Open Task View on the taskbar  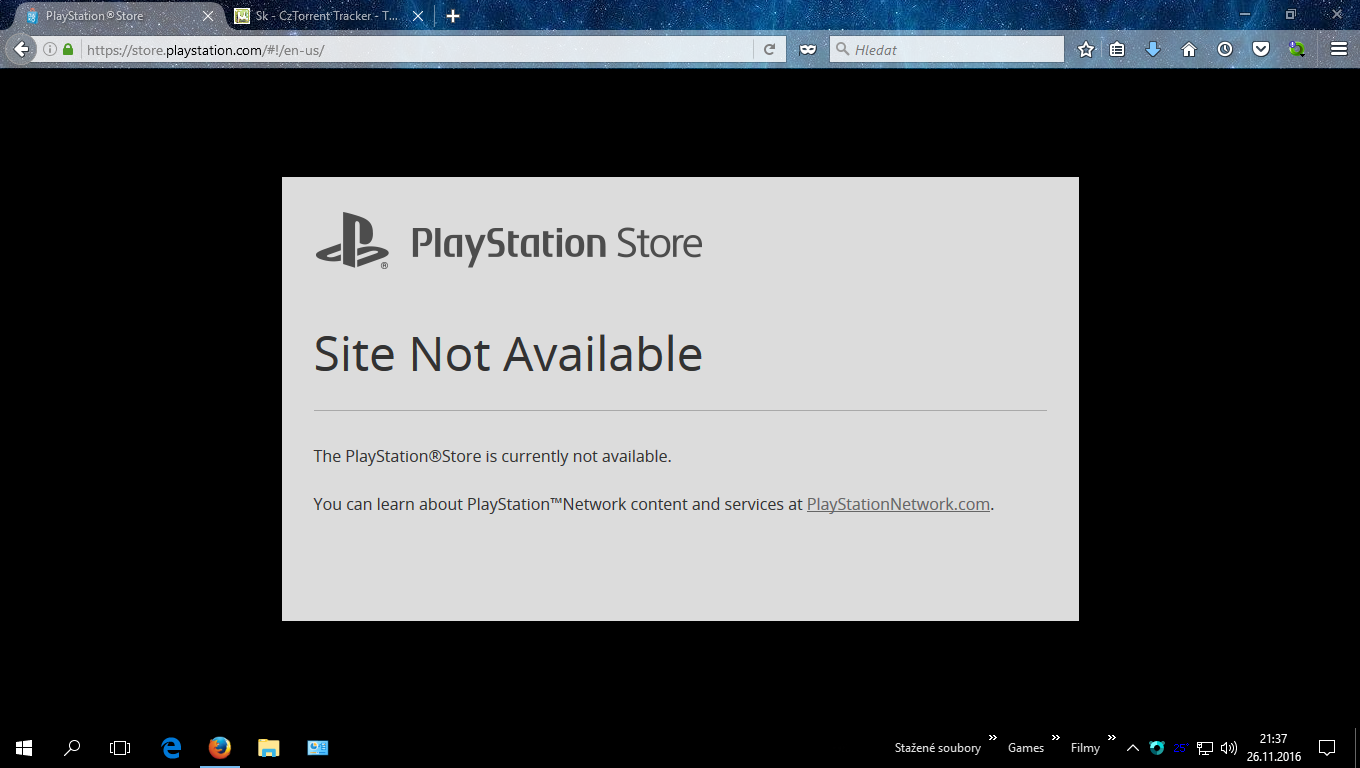click(120, 747)
